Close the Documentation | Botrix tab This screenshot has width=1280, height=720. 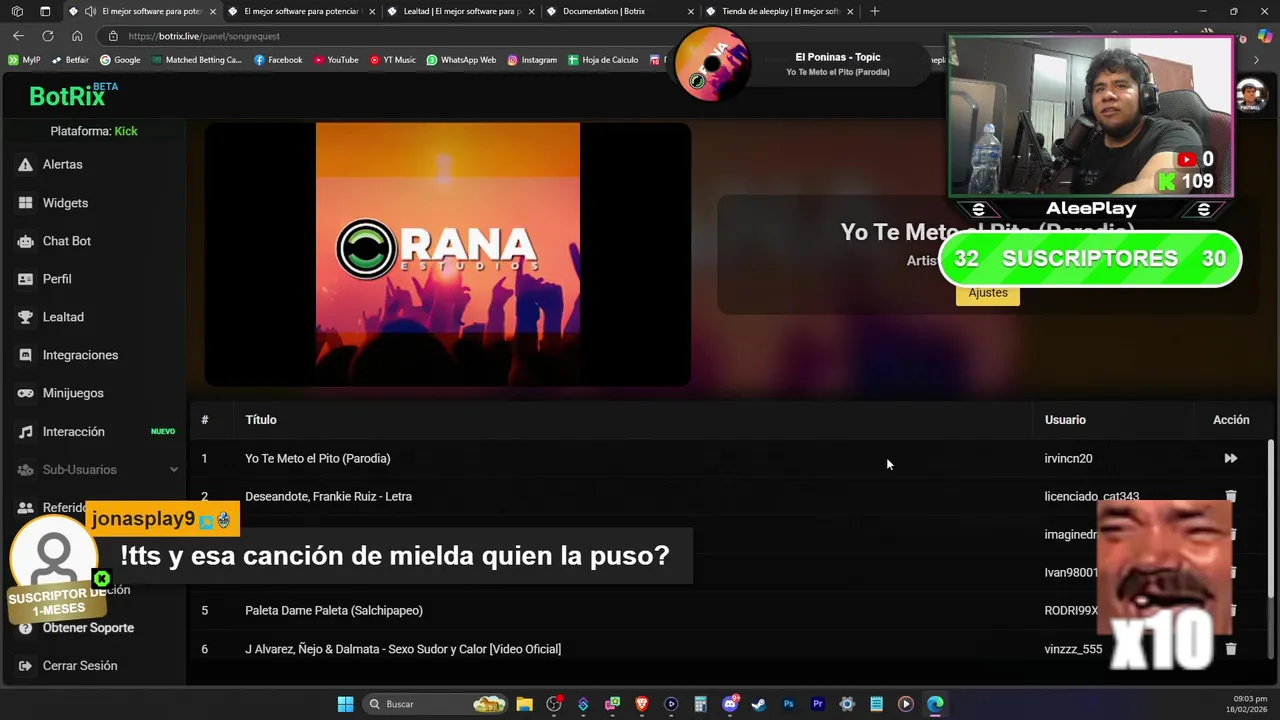click(x=691, y=11)
